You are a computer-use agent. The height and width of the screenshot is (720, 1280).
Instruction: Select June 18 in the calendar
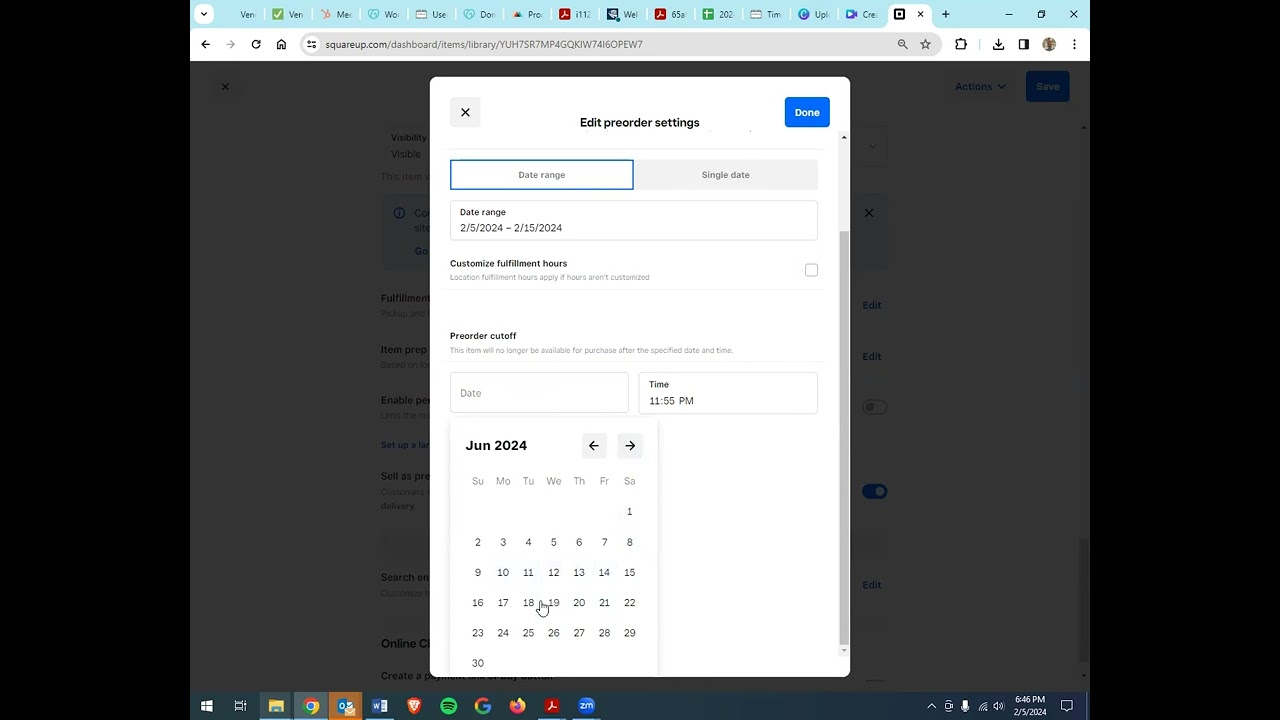click(x=528, y=603)
